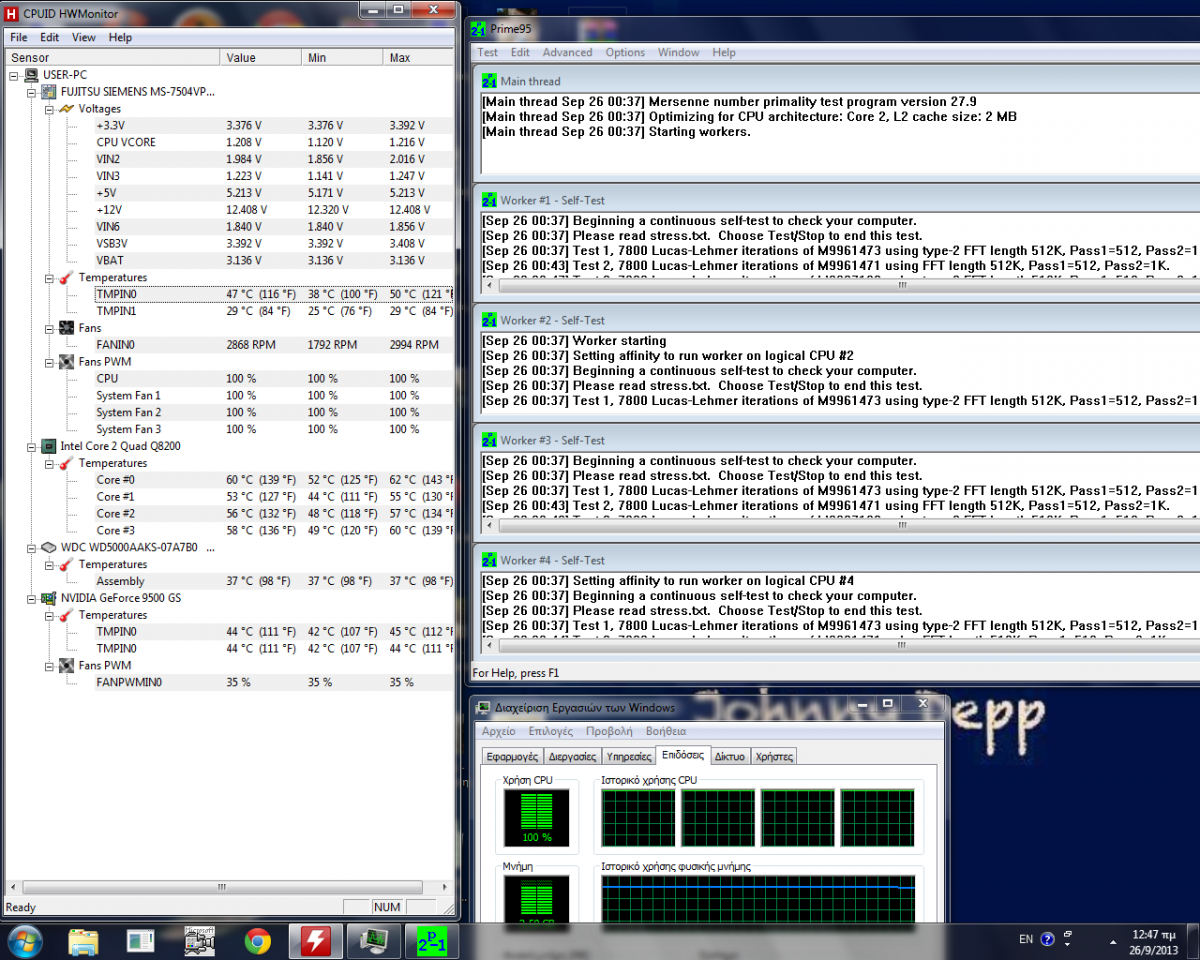Viewport: 1200px width, 960px height.
Task: Click the Prime95 title bar icon
Action: coord(477,29)
